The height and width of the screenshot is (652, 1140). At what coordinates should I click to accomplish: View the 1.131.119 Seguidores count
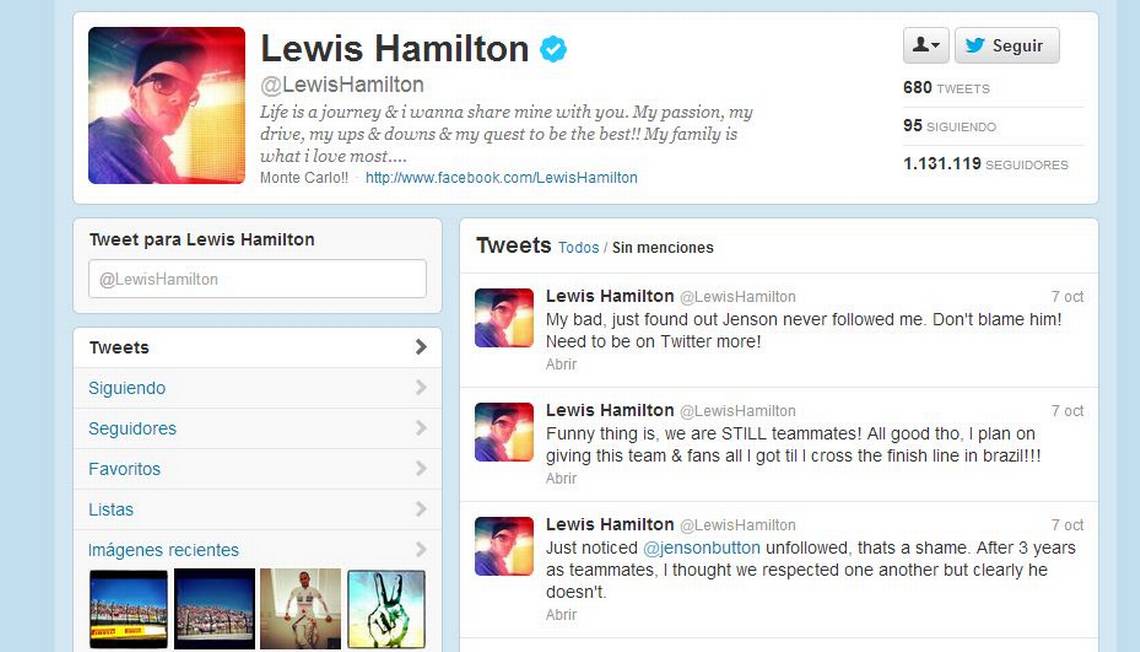coord(985,164)
